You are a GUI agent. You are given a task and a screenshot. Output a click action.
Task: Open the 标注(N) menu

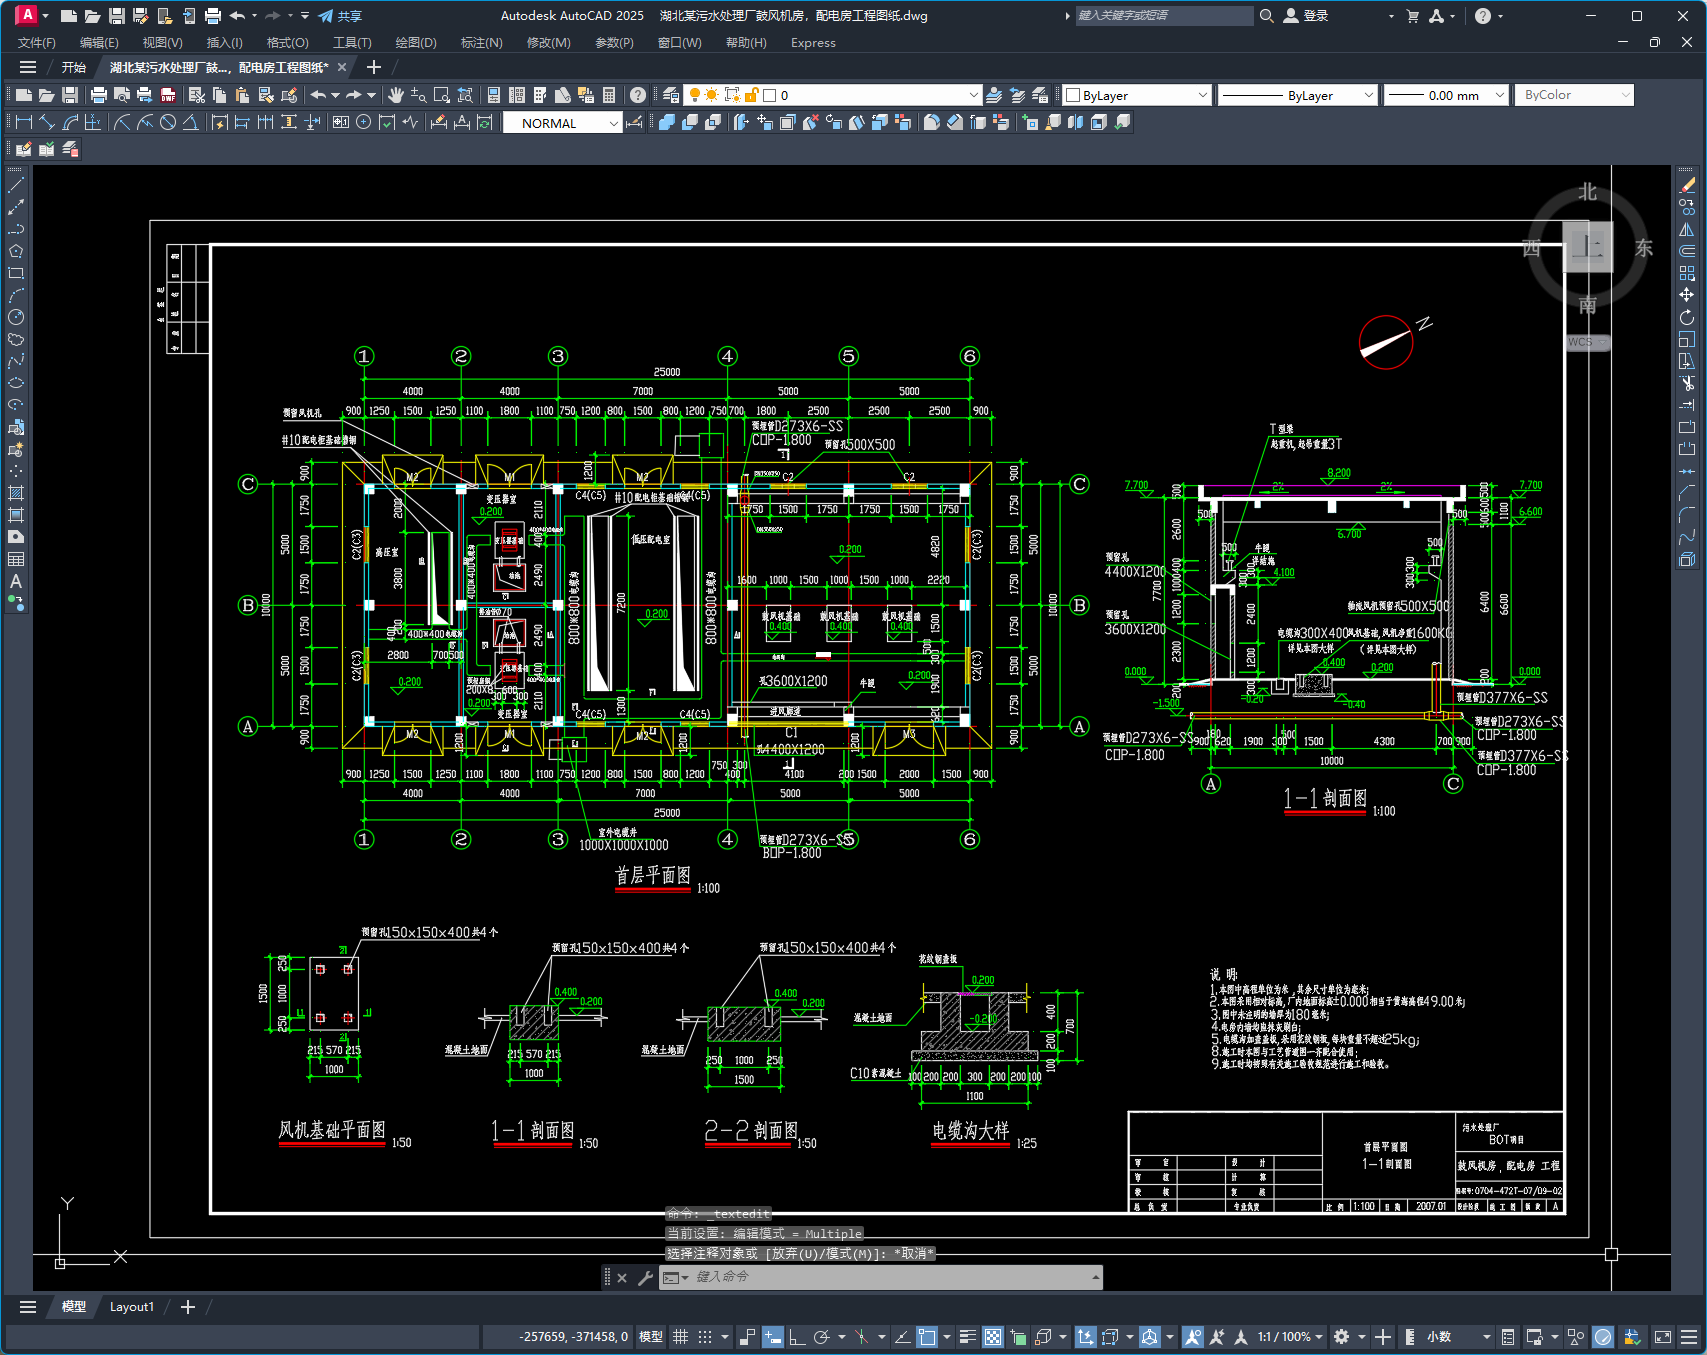point(481,43)
